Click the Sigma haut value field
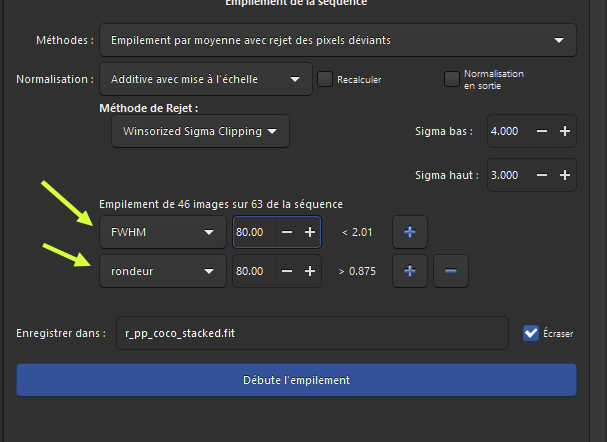The image size is (607, 442). [x=509, y=175]
